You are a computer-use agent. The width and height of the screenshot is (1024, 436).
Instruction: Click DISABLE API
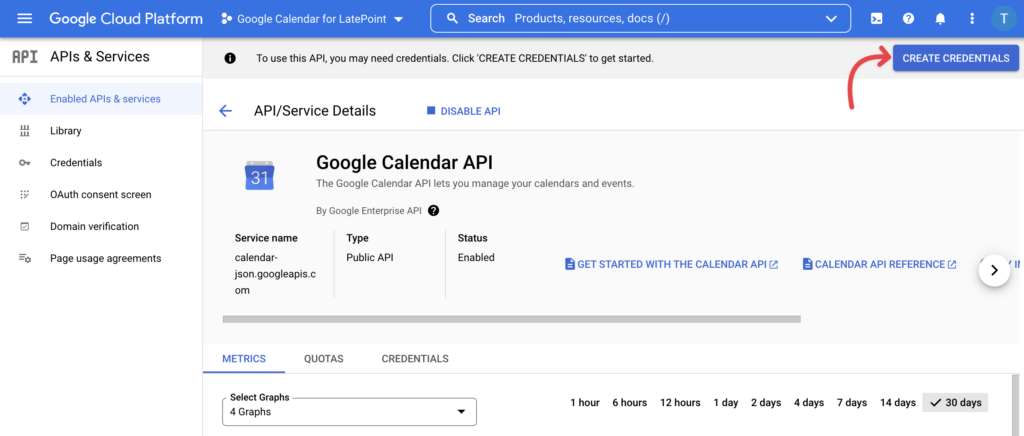464,111
